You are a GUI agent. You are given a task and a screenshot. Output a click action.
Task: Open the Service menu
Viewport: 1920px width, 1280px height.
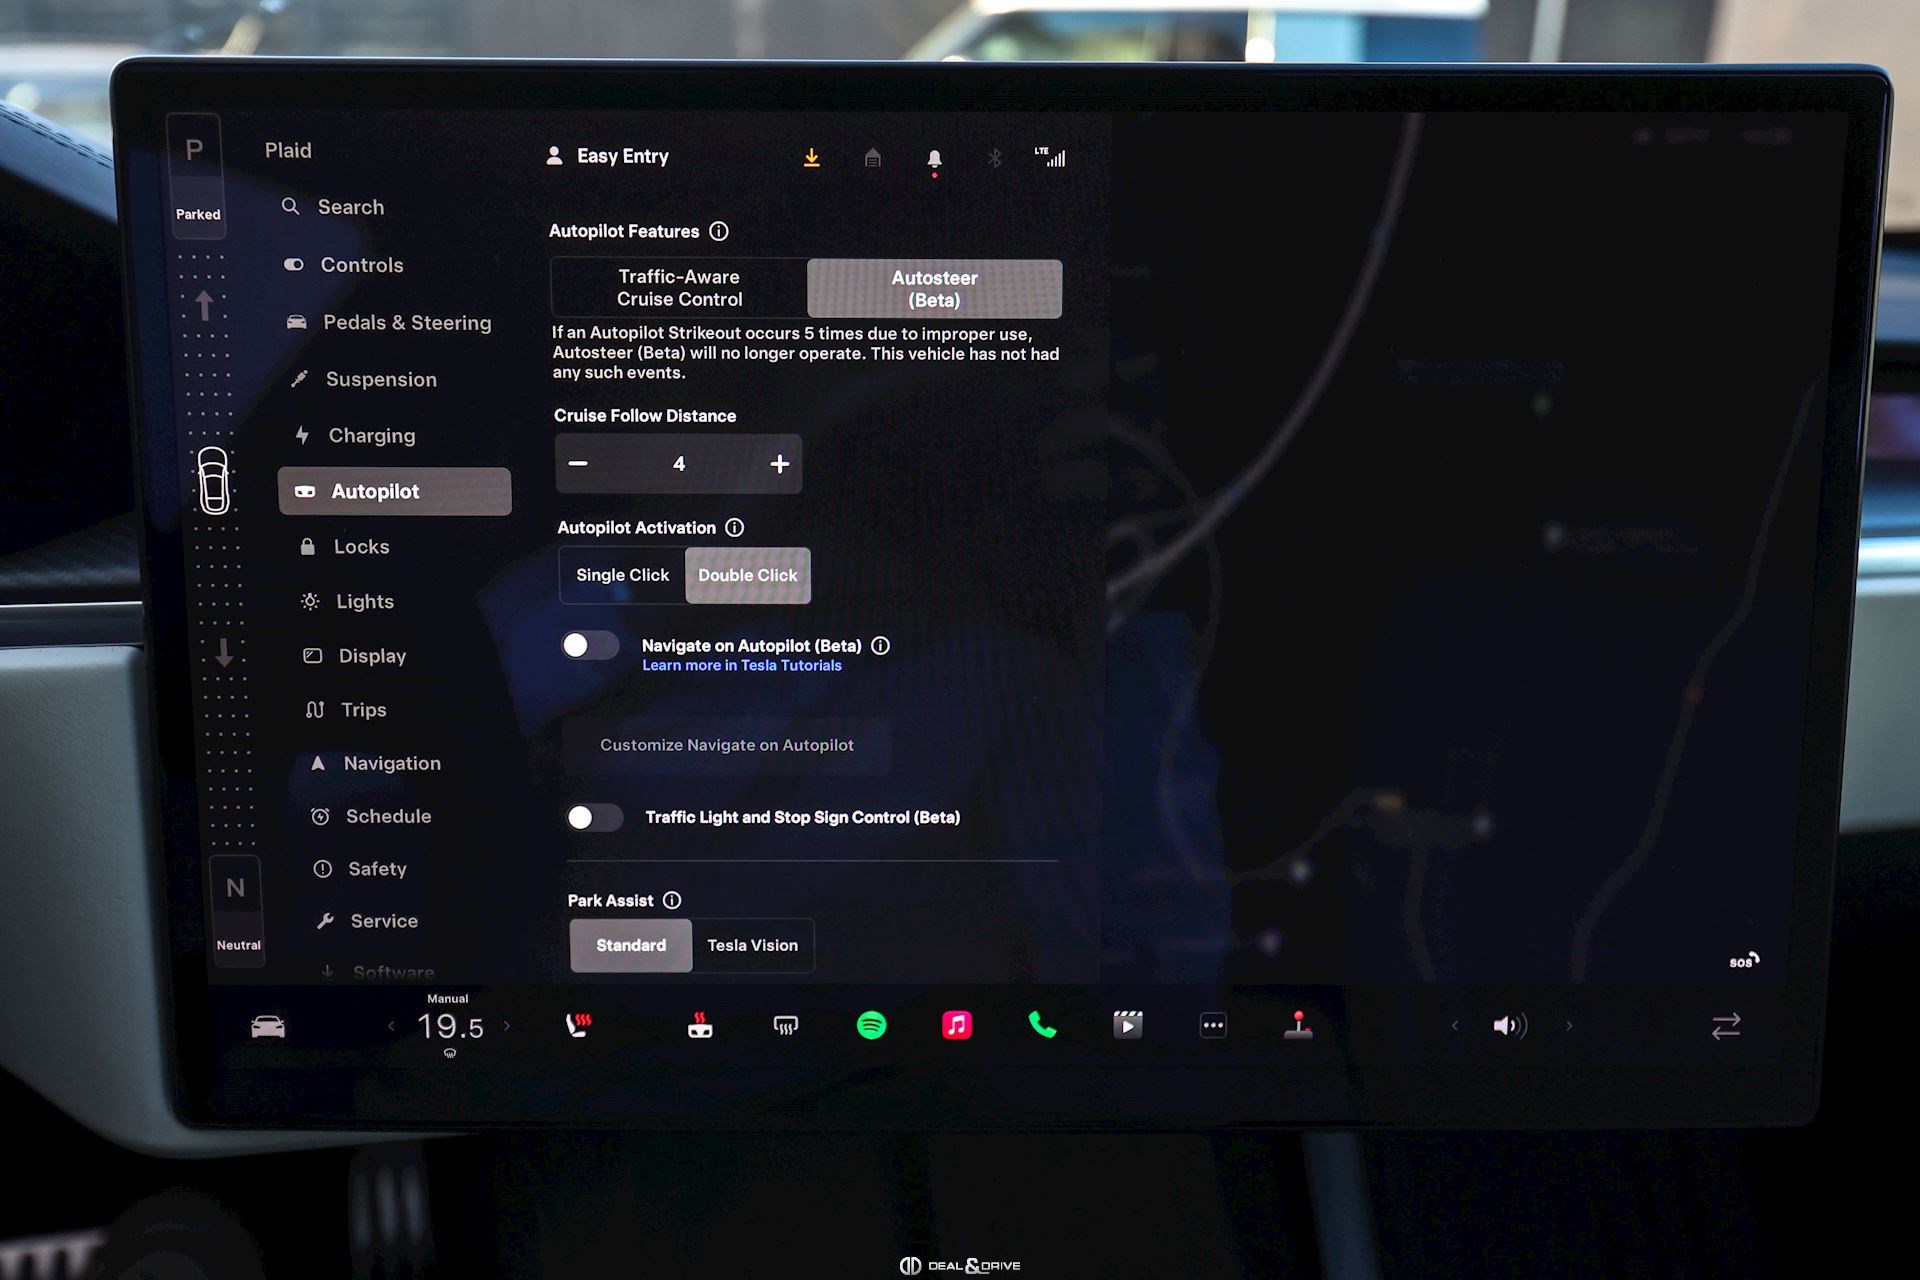tap(367, 921)
